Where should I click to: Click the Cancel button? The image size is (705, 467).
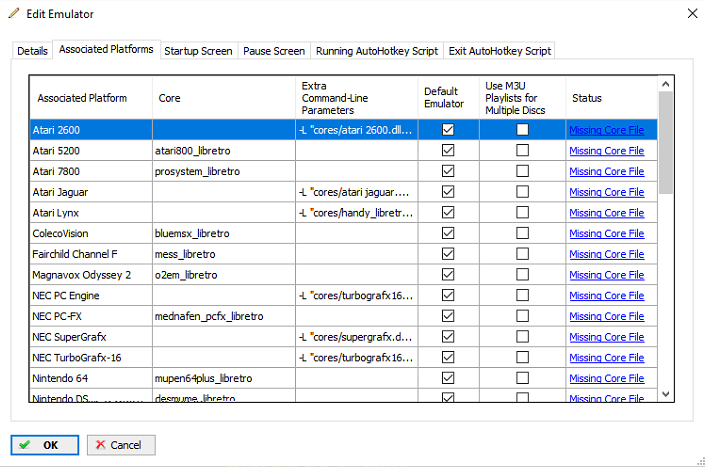121,445
